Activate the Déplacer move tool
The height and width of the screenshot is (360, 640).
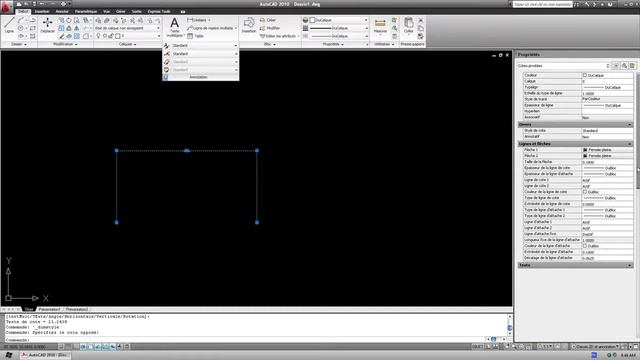tap(48, 25)
